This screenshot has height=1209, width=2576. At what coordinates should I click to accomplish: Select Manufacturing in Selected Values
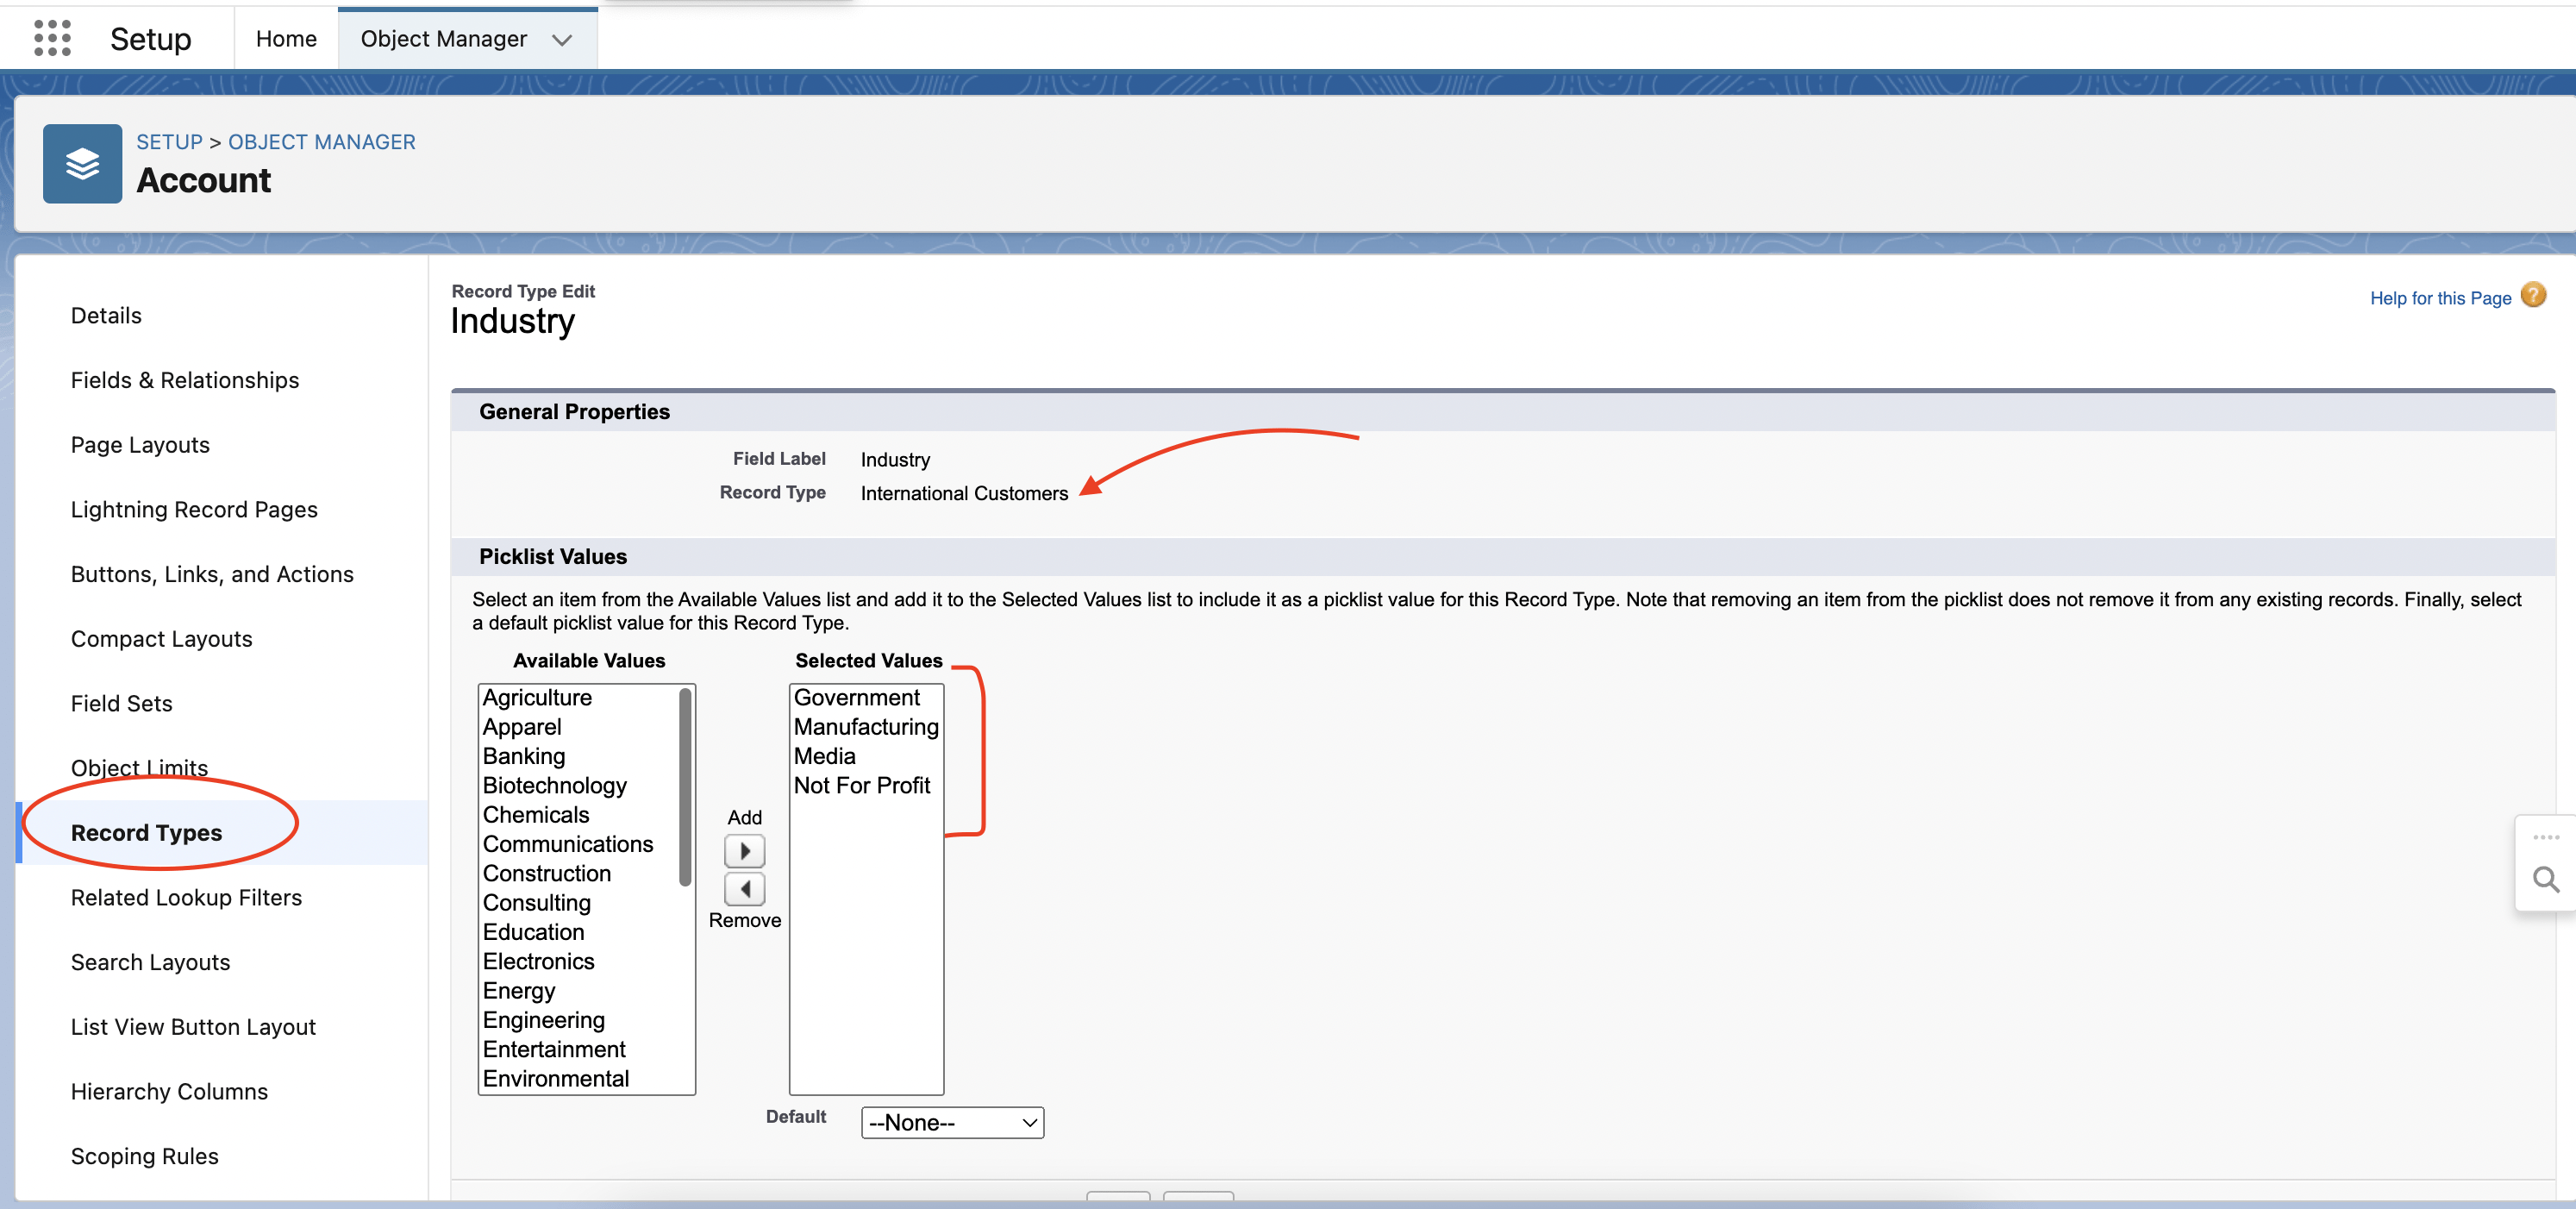pyautogui.click(x=865, y=727)
